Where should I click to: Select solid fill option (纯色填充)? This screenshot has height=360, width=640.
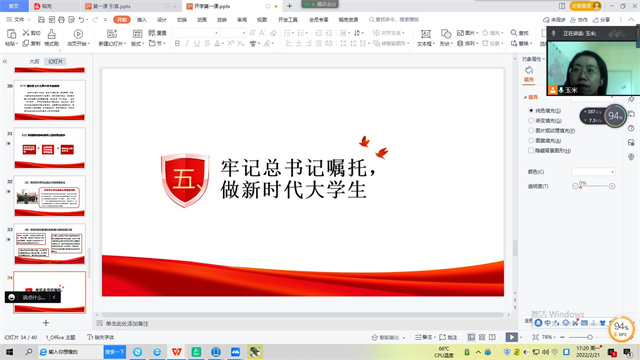(x=544, y=111)
